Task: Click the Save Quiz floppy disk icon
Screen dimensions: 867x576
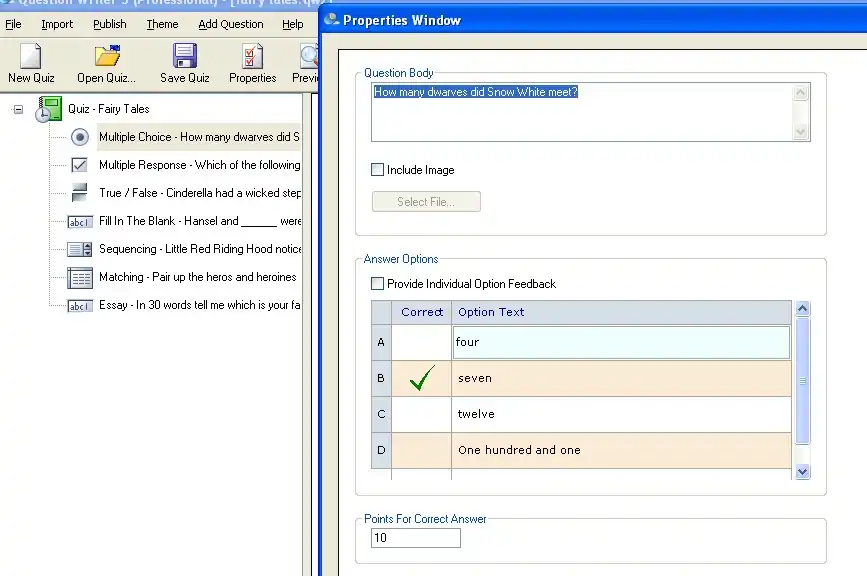Action: (x=184, y=58)
